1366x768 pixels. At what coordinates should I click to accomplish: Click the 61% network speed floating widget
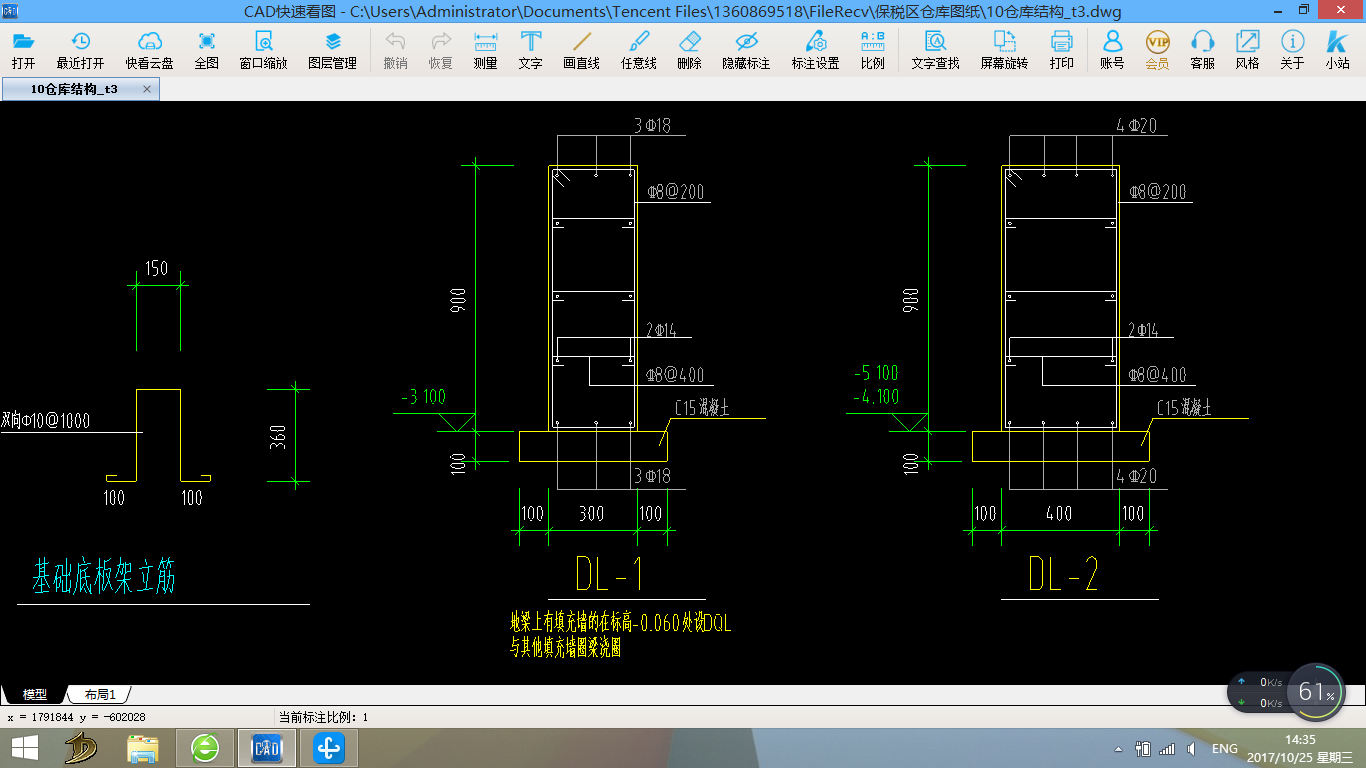point(1288,691)
